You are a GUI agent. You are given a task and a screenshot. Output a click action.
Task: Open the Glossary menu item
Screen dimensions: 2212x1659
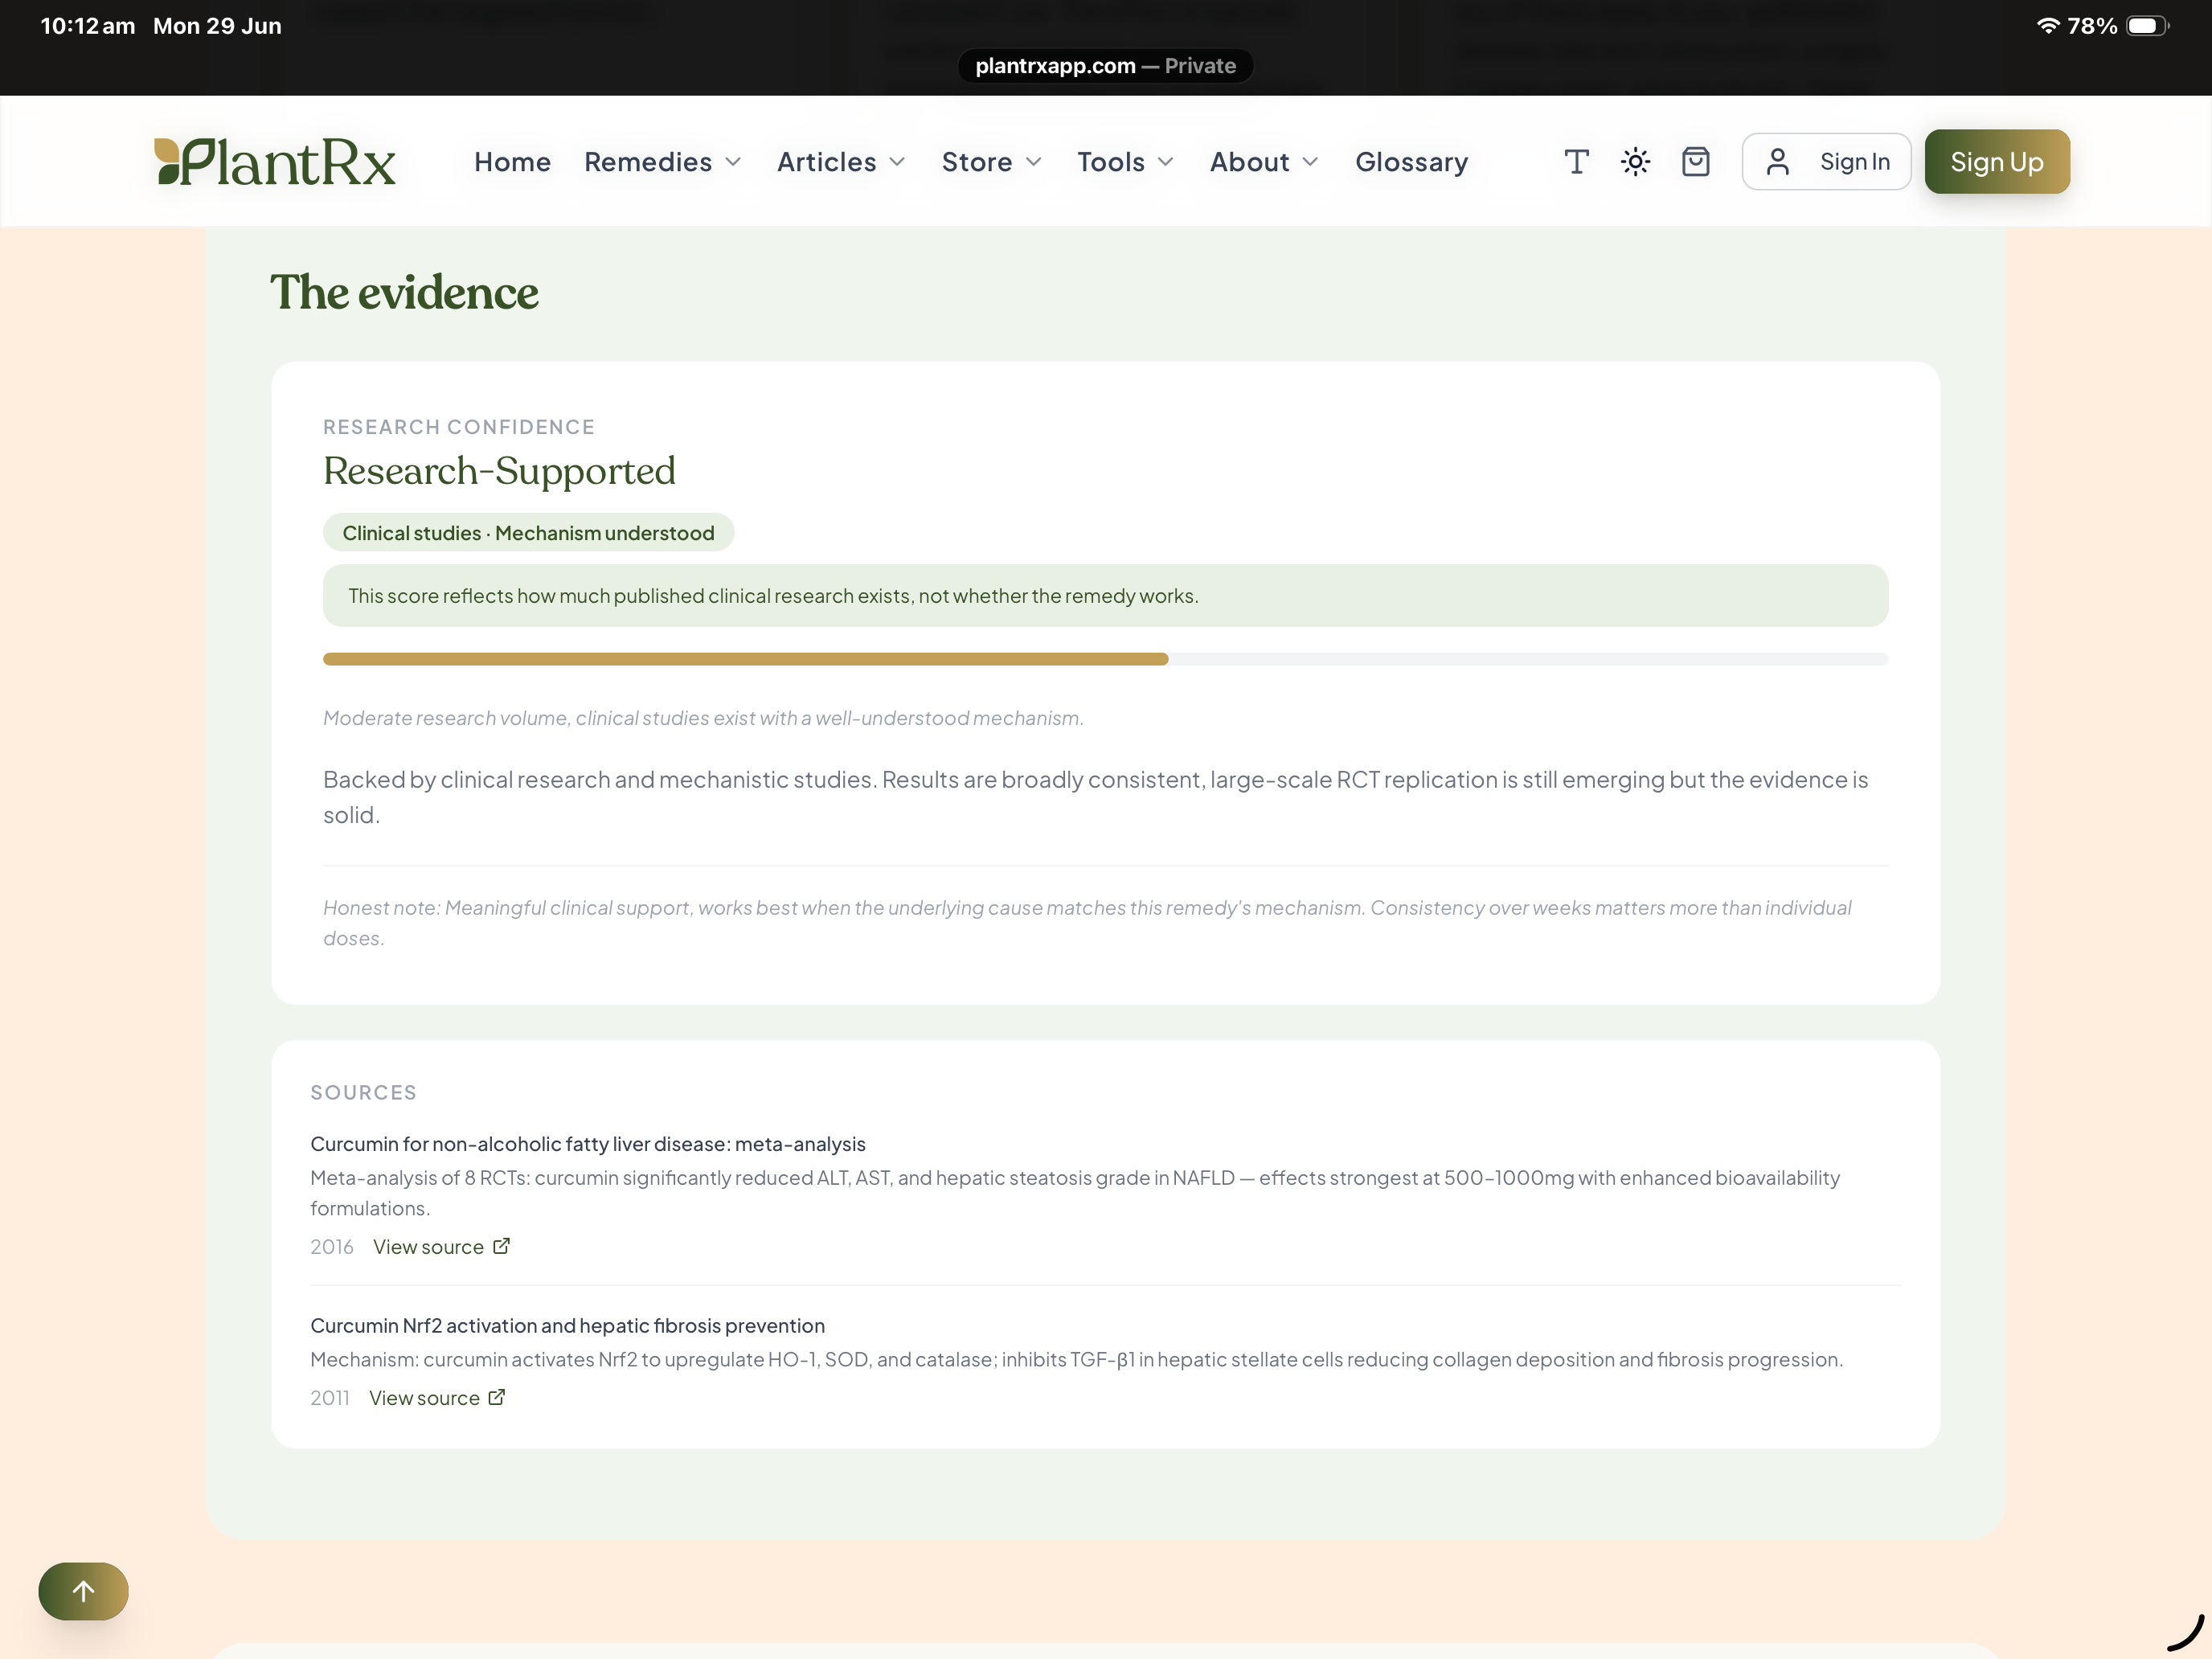[1411, 162]
